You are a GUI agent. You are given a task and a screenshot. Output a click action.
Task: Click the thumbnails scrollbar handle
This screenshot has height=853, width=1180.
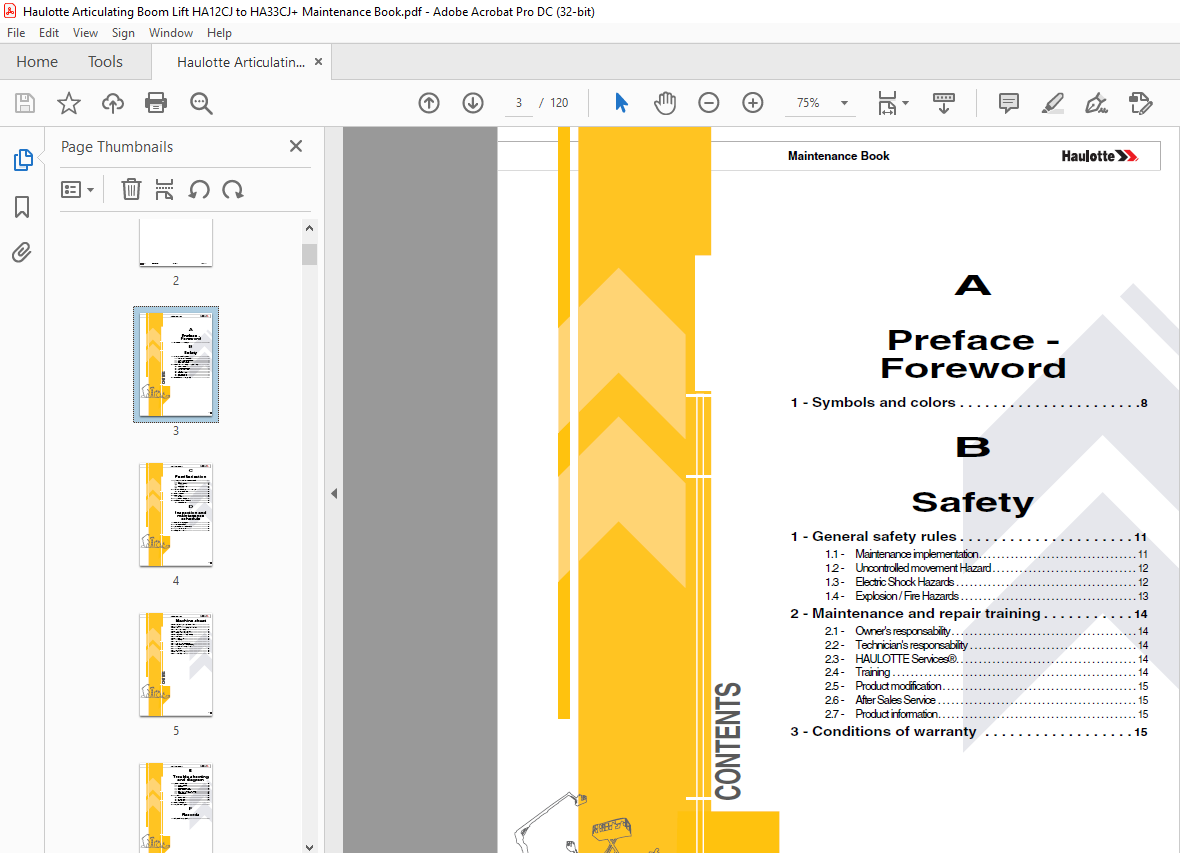click(x=309, y=254)
